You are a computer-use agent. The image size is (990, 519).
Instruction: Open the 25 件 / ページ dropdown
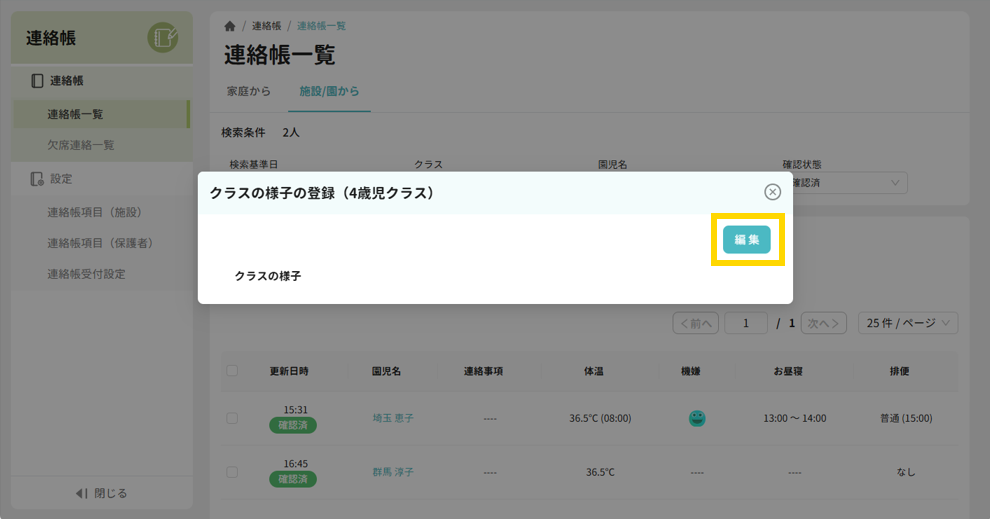908,323
